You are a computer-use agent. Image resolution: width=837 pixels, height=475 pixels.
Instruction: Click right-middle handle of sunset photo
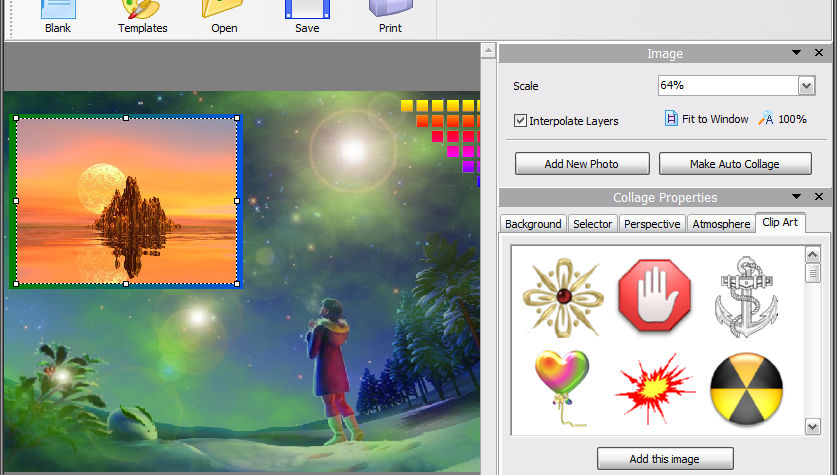tap(237, 201)
